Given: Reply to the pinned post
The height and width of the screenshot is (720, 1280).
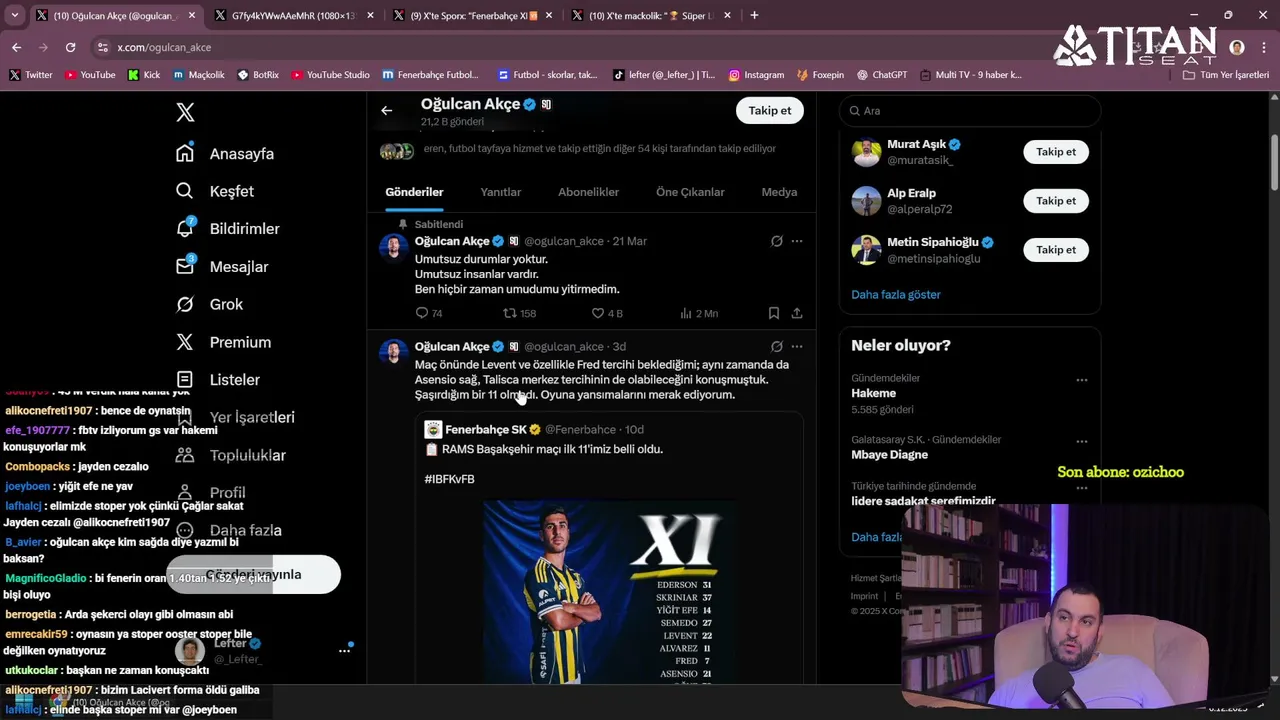Looking at the screenshot, I should pyautogui.click(x=428, y=313).
